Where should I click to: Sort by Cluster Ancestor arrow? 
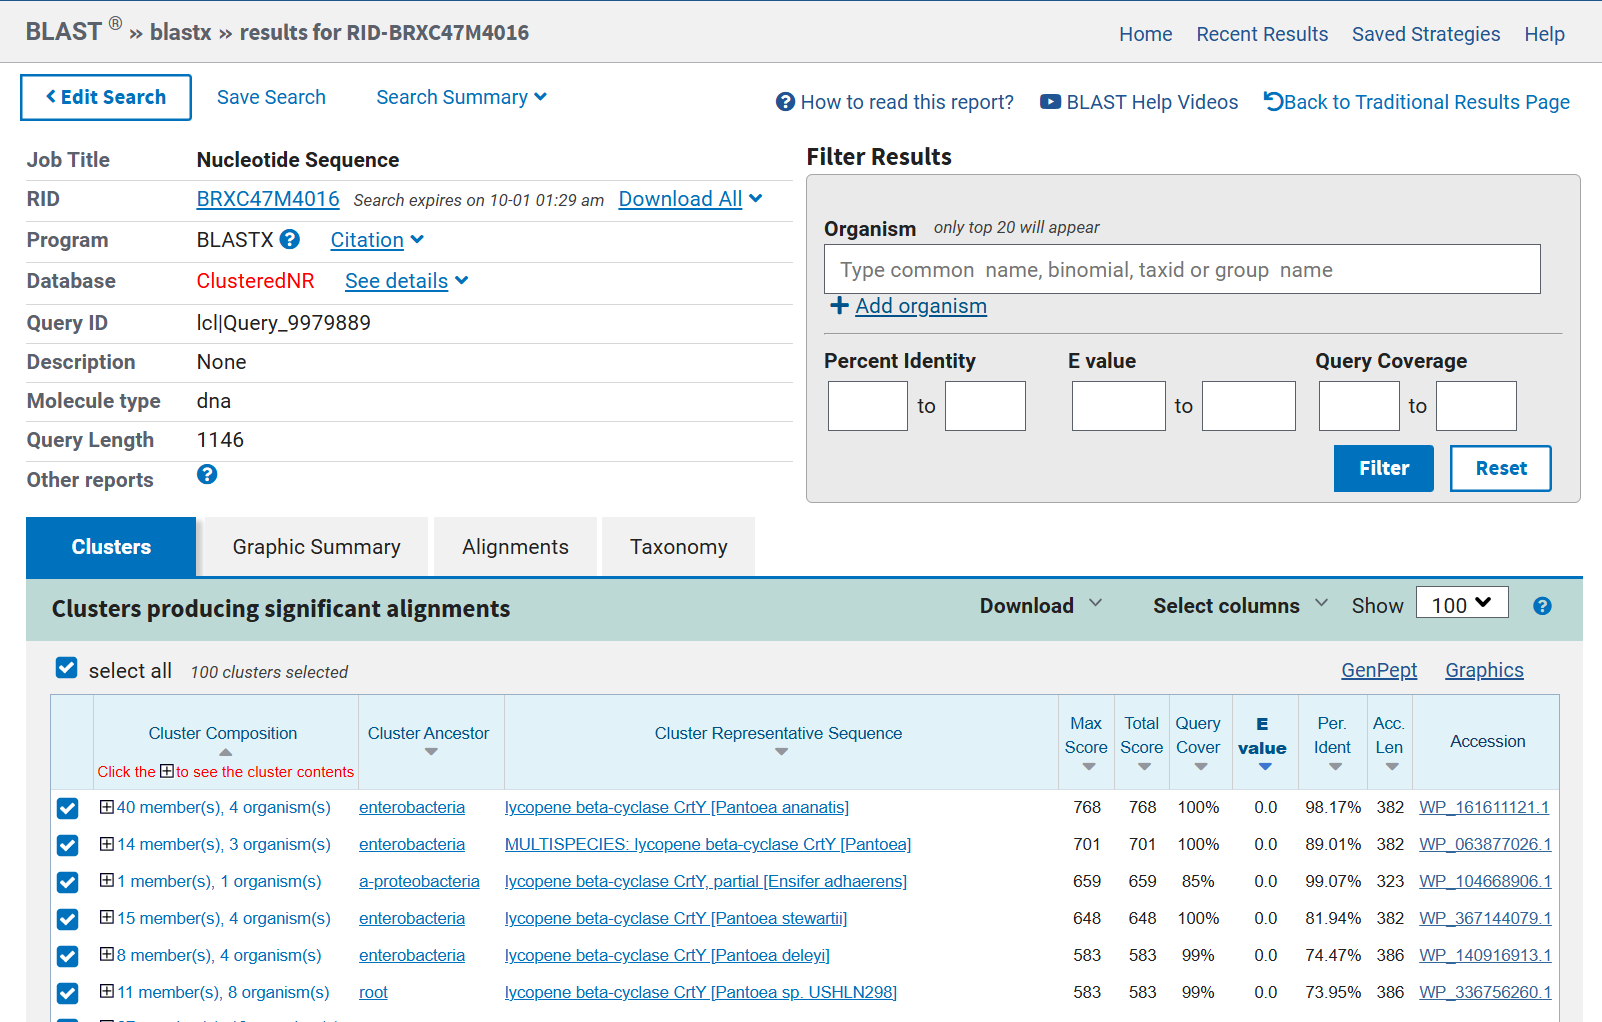(431, 752)
